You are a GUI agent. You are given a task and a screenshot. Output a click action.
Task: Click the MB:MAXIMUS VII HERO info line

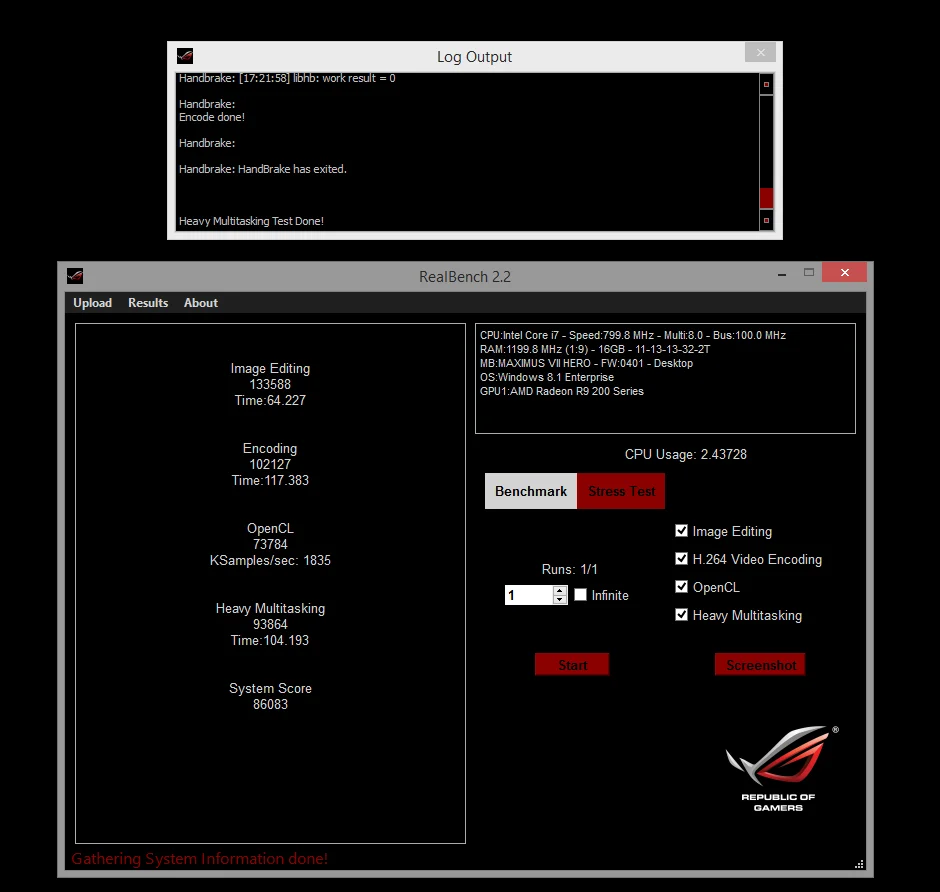[x=586, y=363]
